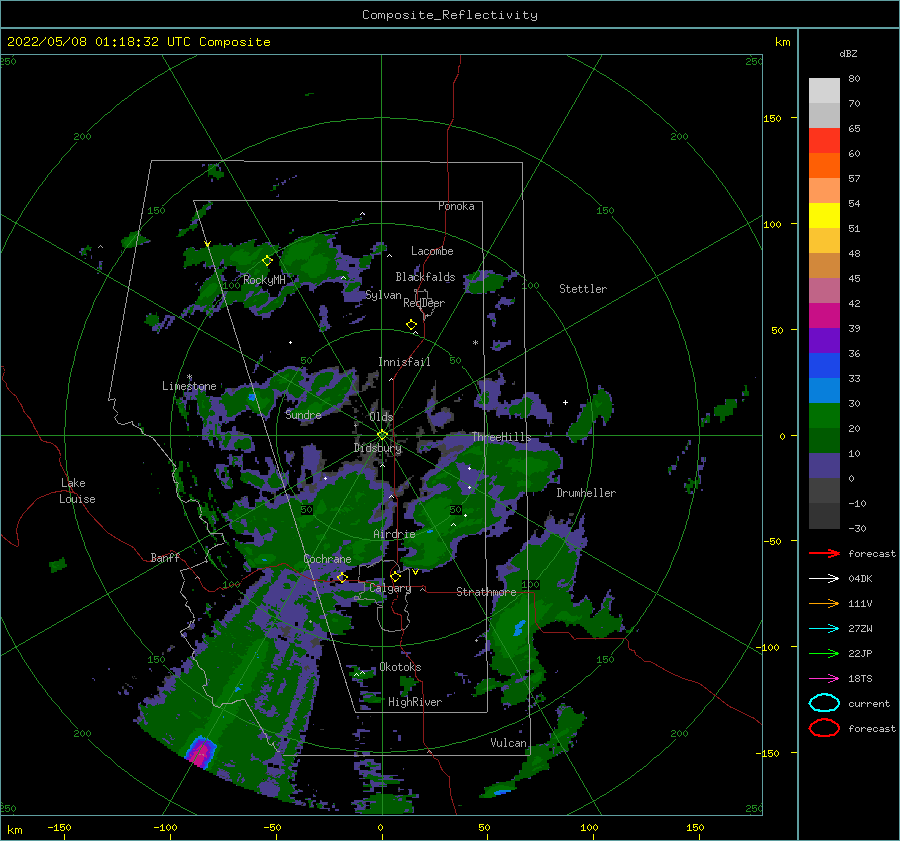Click the Vulcan city label
This screenshot has height=841, width=900.
coord(509,743)
